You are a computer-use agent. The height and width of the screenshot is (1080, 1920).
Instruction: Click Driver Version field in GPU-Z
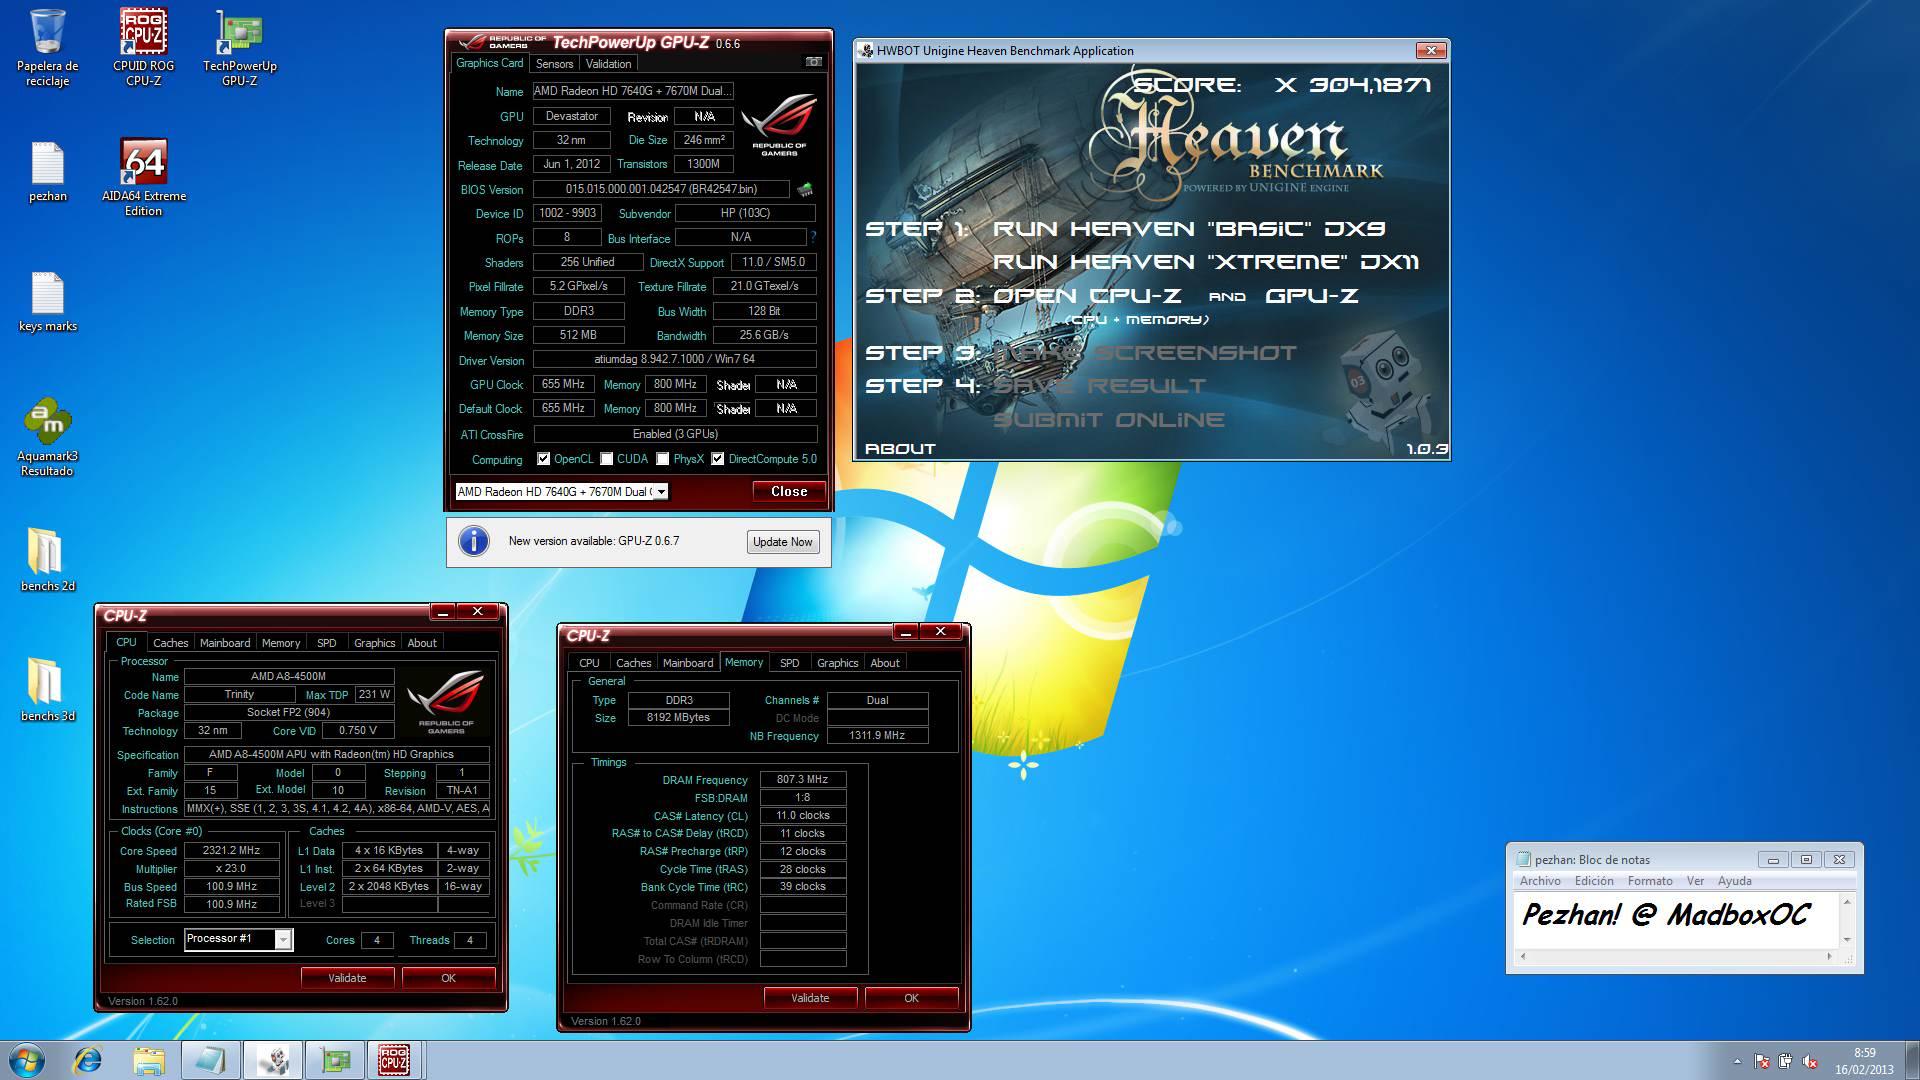pos(675,359)
